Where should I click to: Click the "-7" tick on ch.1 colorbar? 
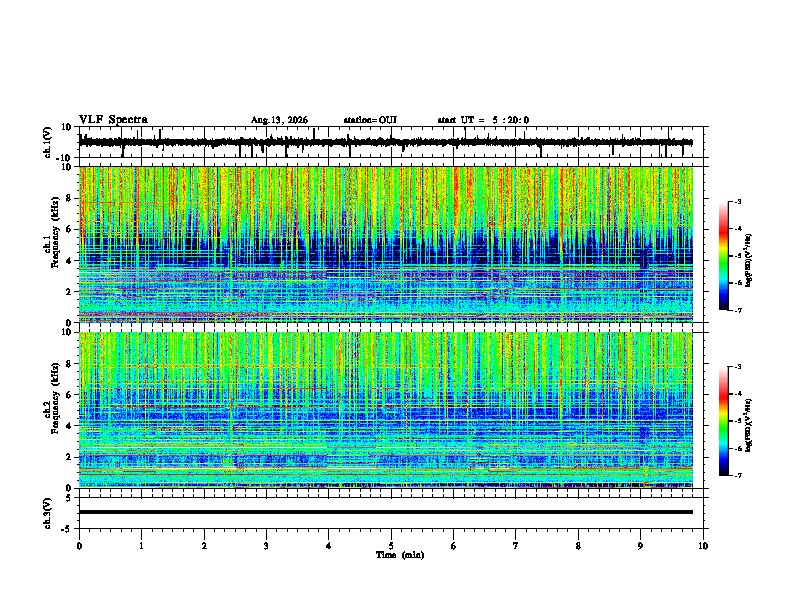pos(738,310)
